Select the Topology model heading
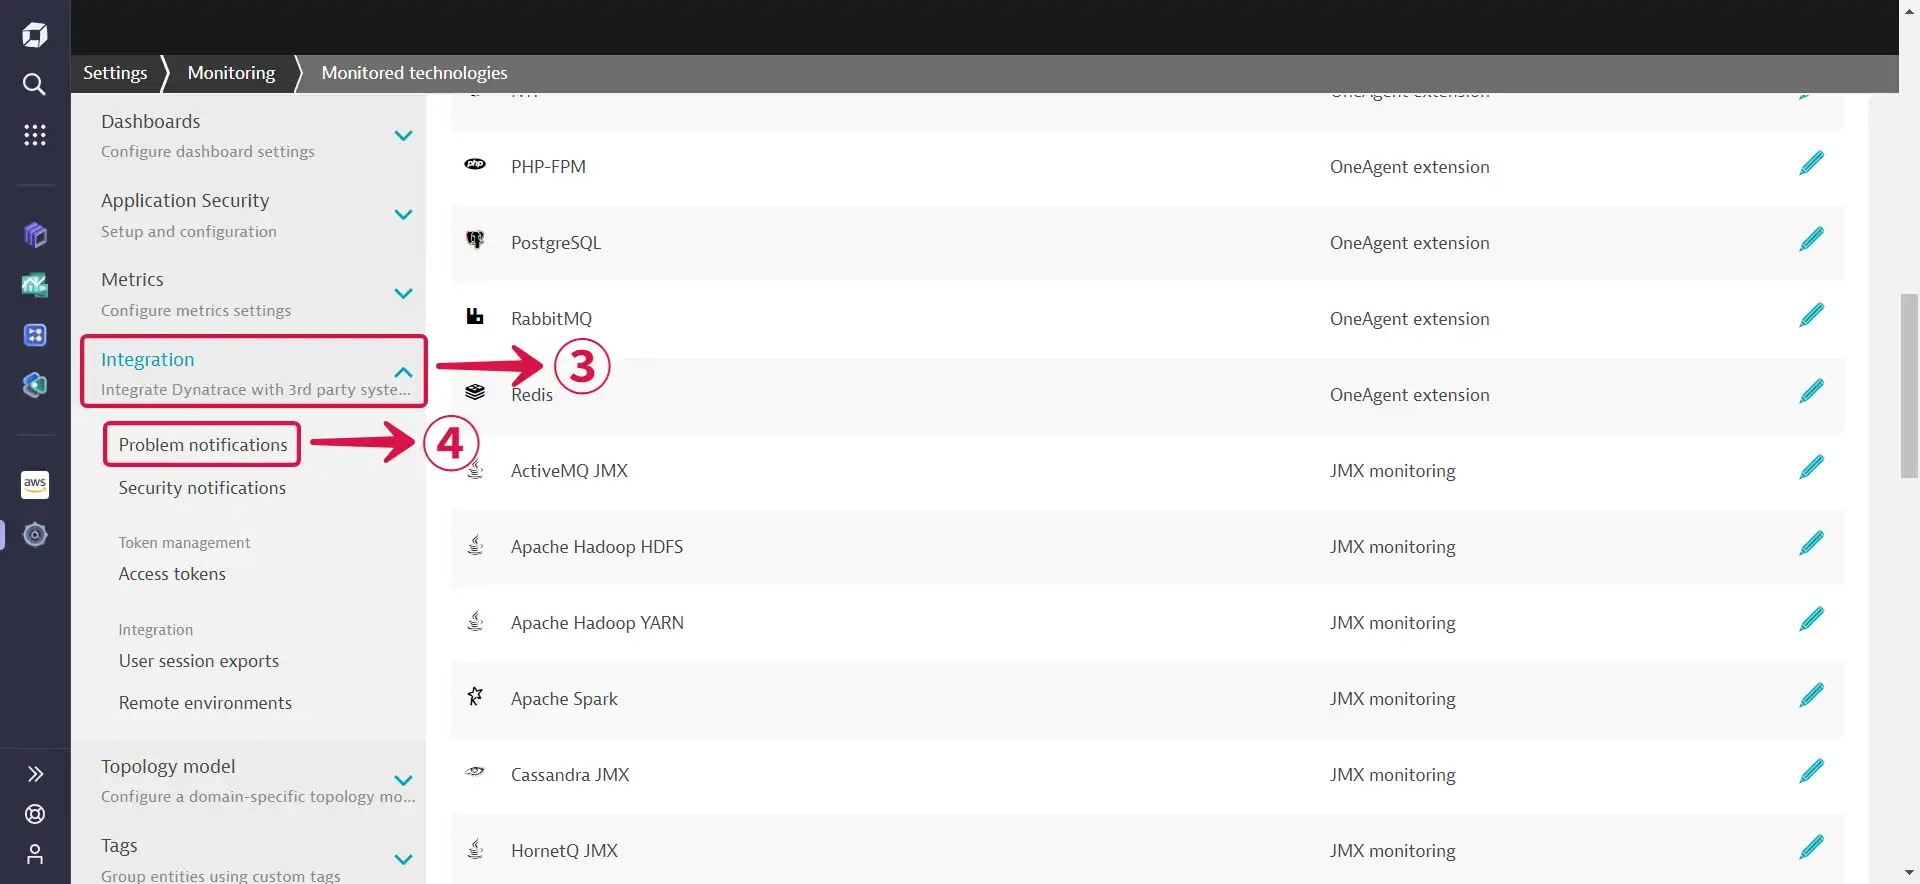The image size is (1920, 884). [168, 767]
